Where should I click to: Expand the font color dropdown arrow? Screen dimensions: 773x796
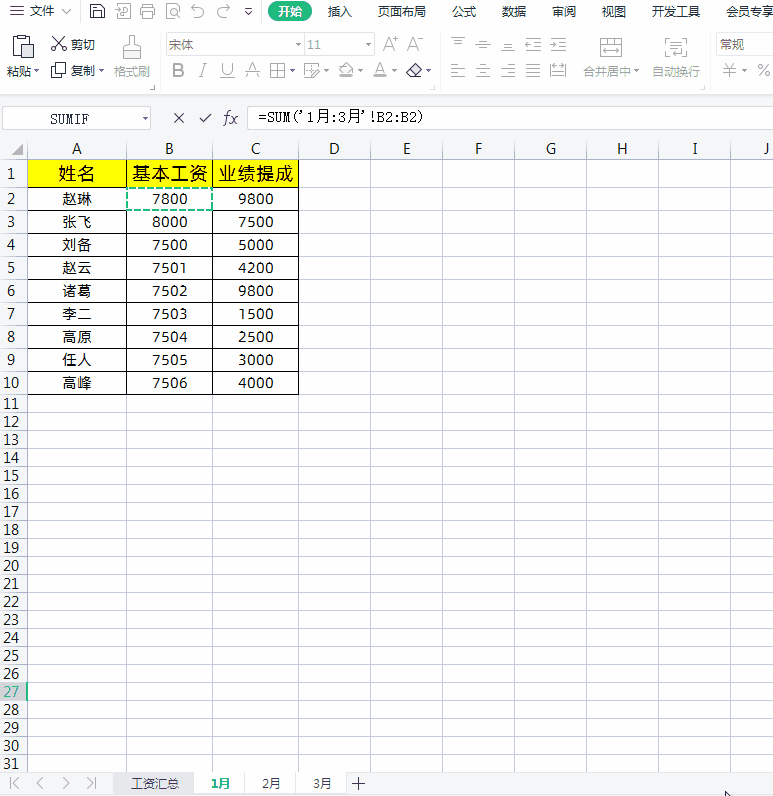pos(394,71)
